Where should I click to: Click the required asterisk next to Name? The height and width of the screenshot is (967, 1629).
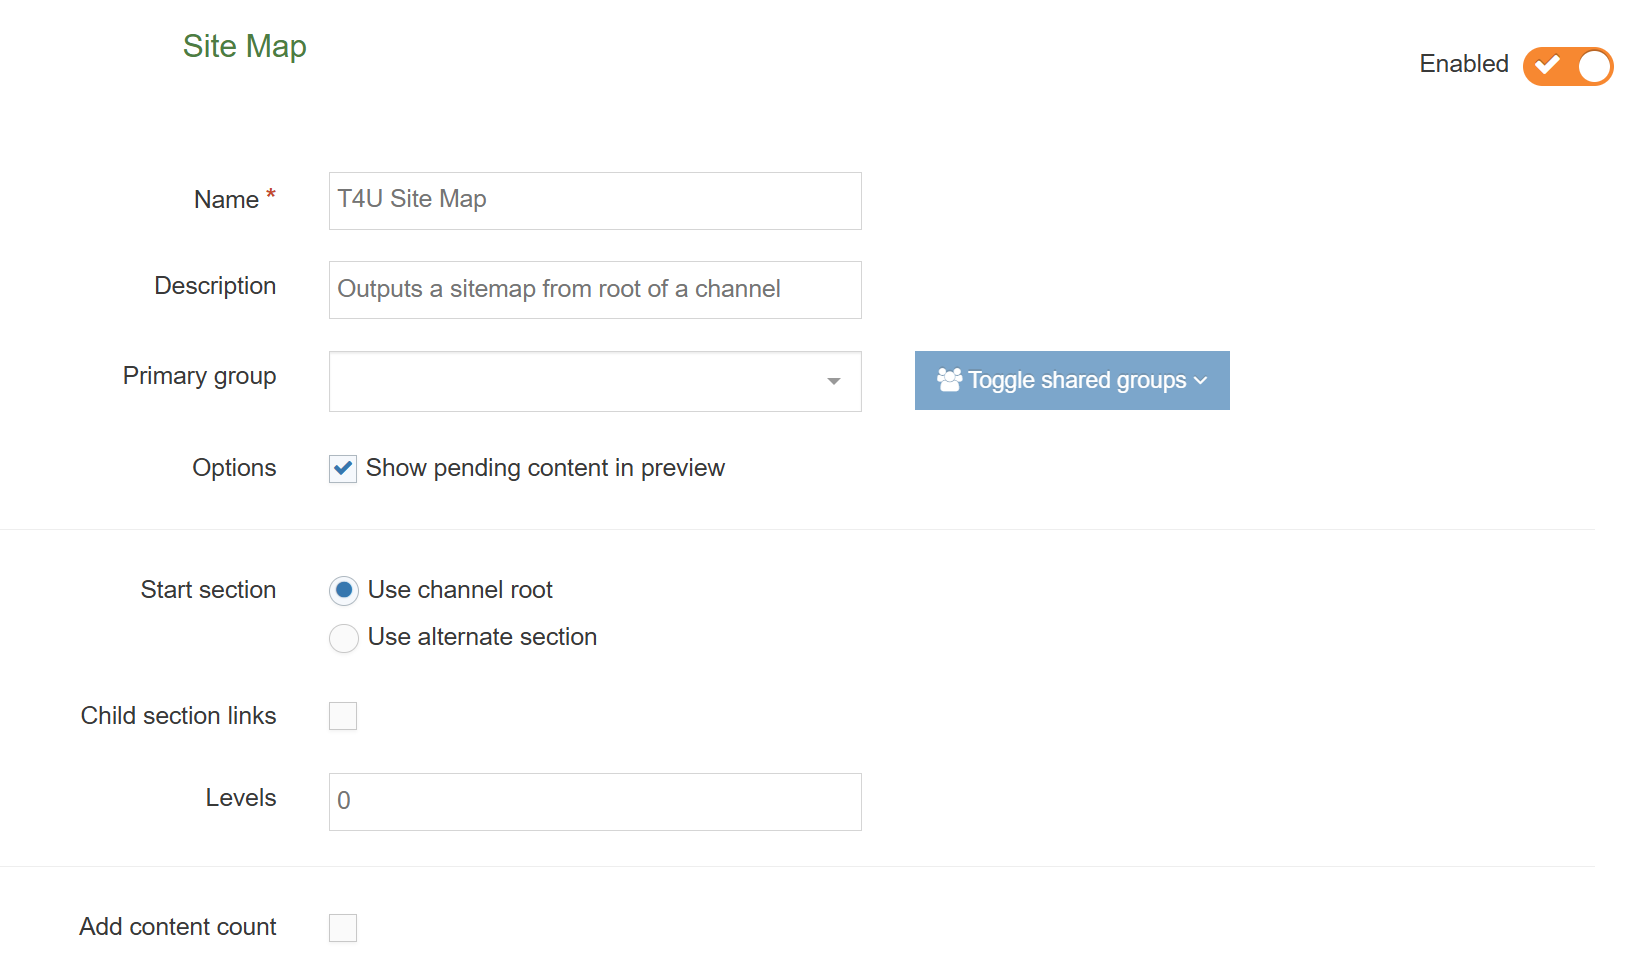[x=270, y=193]
